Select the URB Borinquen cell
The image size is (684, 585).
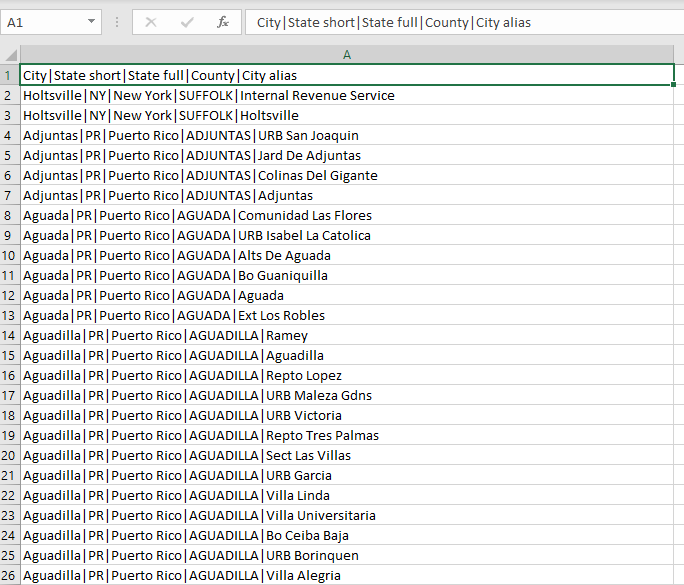(x=347, y=556)
